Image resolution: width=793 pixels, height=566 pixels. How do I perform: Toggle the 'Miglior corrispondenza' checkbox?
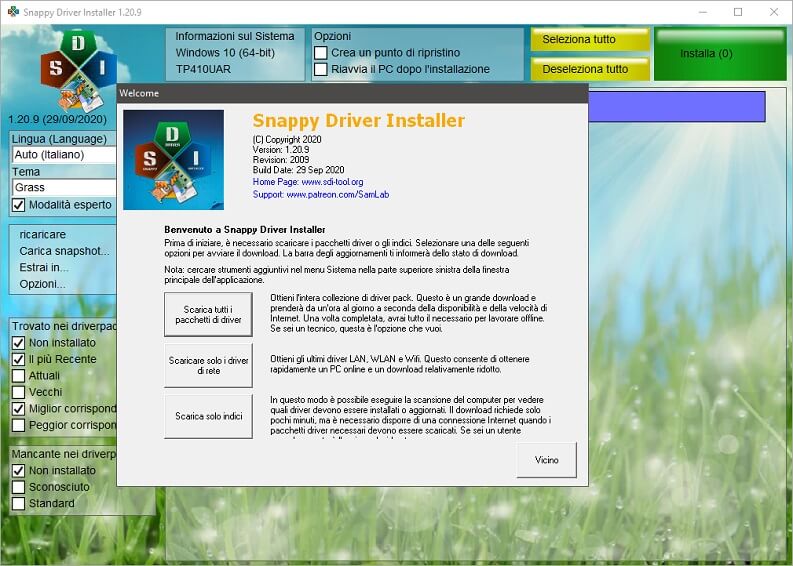tap(19, 409)
